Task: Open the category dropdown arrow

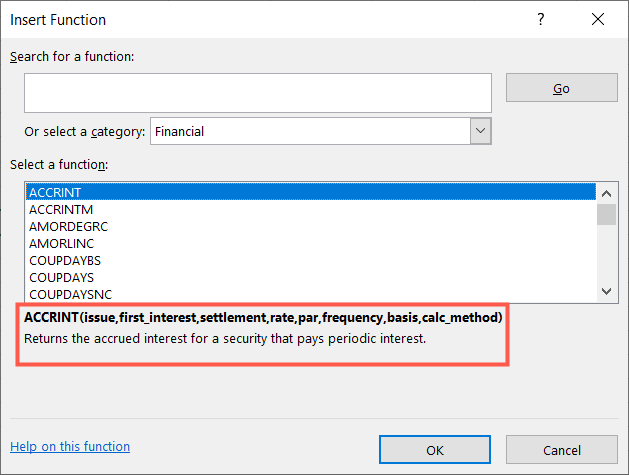Action: pyautogui.click(x=480, y=131)
